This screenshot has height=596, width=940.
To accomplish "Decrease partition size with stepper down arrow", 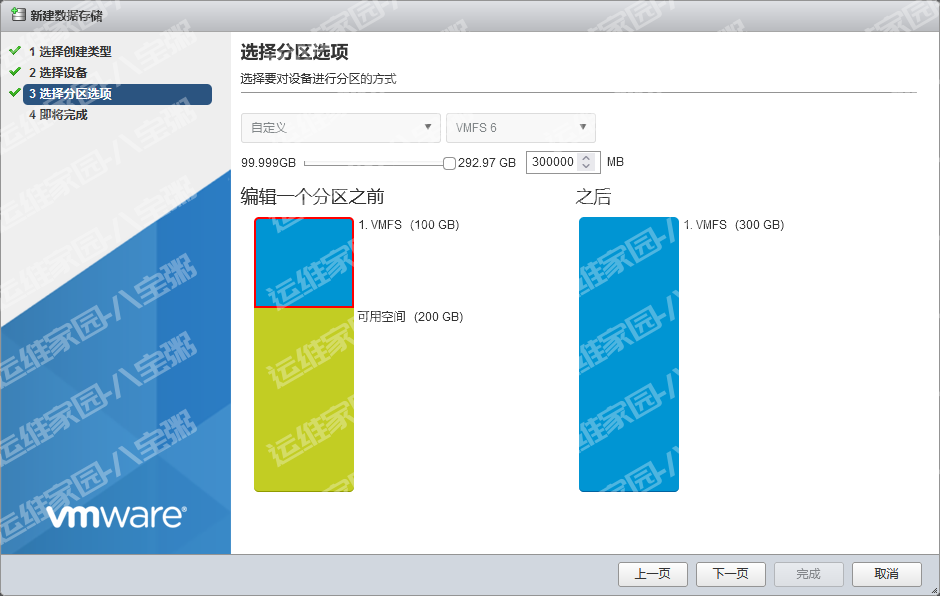I will pyautogui.click(x=587, y=167).
